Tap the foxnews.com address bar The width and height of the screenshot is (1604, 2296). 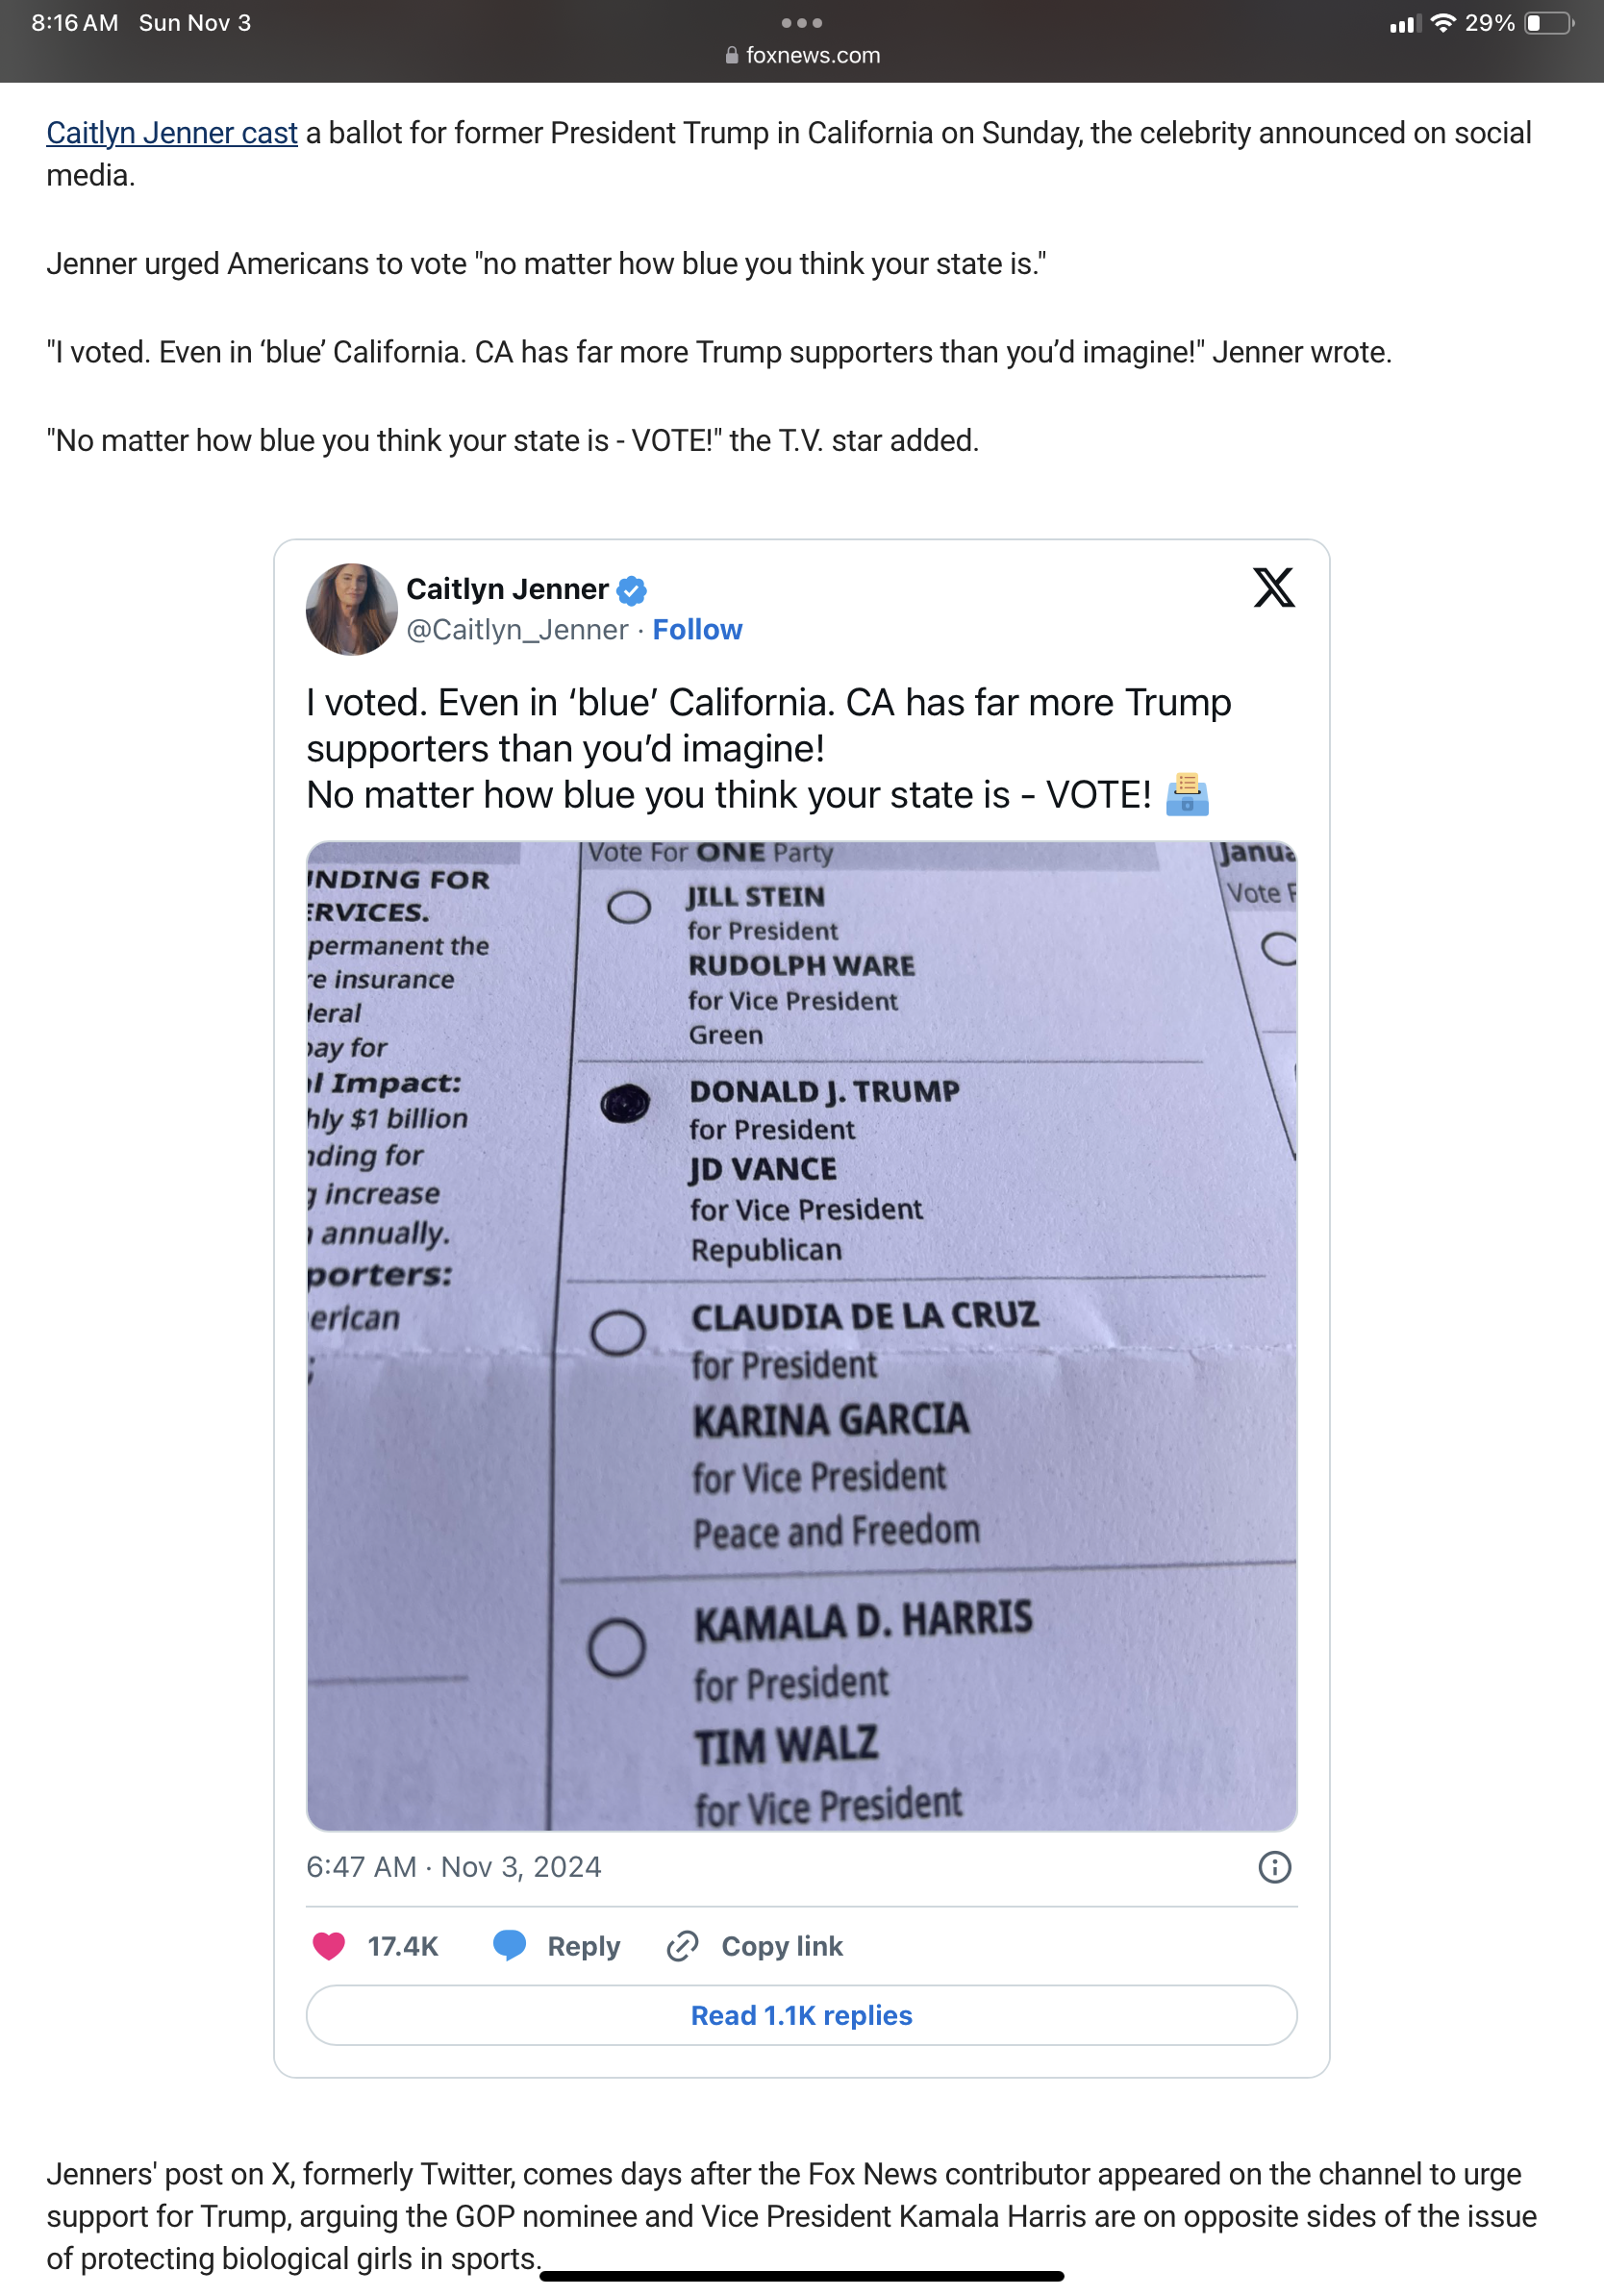[x=803, y=56]
